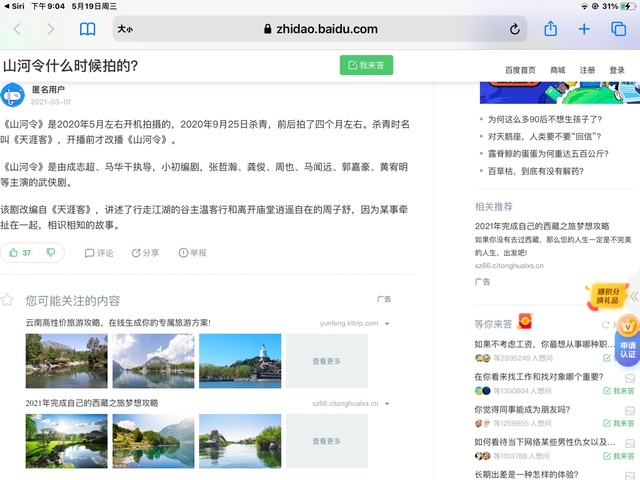This screenshot has width=640, height=480.
Task: Click 我来答 for the 找工作和找对象 question
Action: pyautogui.click(x=618, y=391)
